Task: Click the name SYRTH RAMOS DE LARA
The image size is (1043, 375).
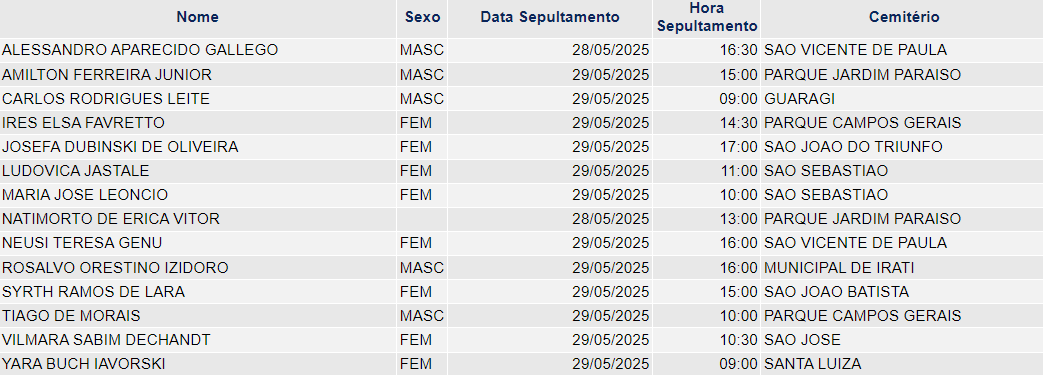Action: [x=93, y=292]
